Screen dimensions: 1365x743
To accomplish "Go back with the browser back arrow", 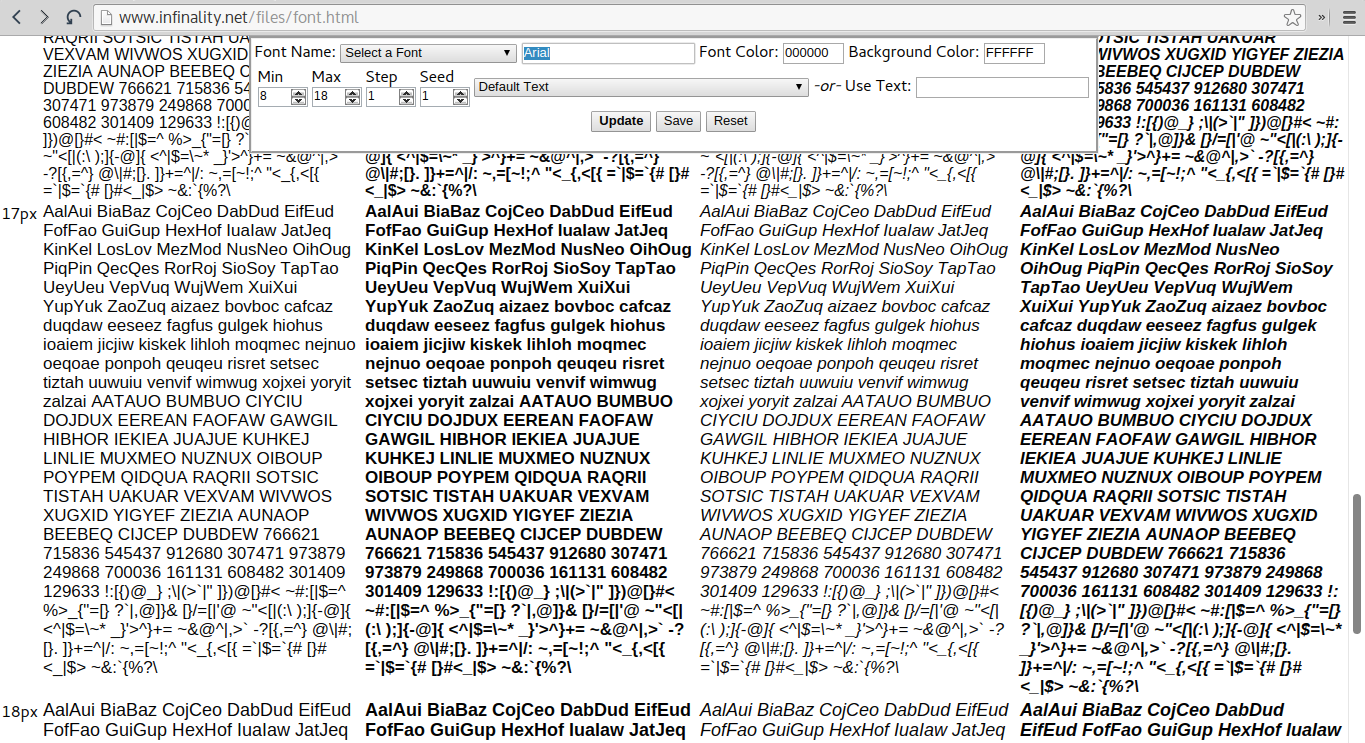I will coord(18,17).
